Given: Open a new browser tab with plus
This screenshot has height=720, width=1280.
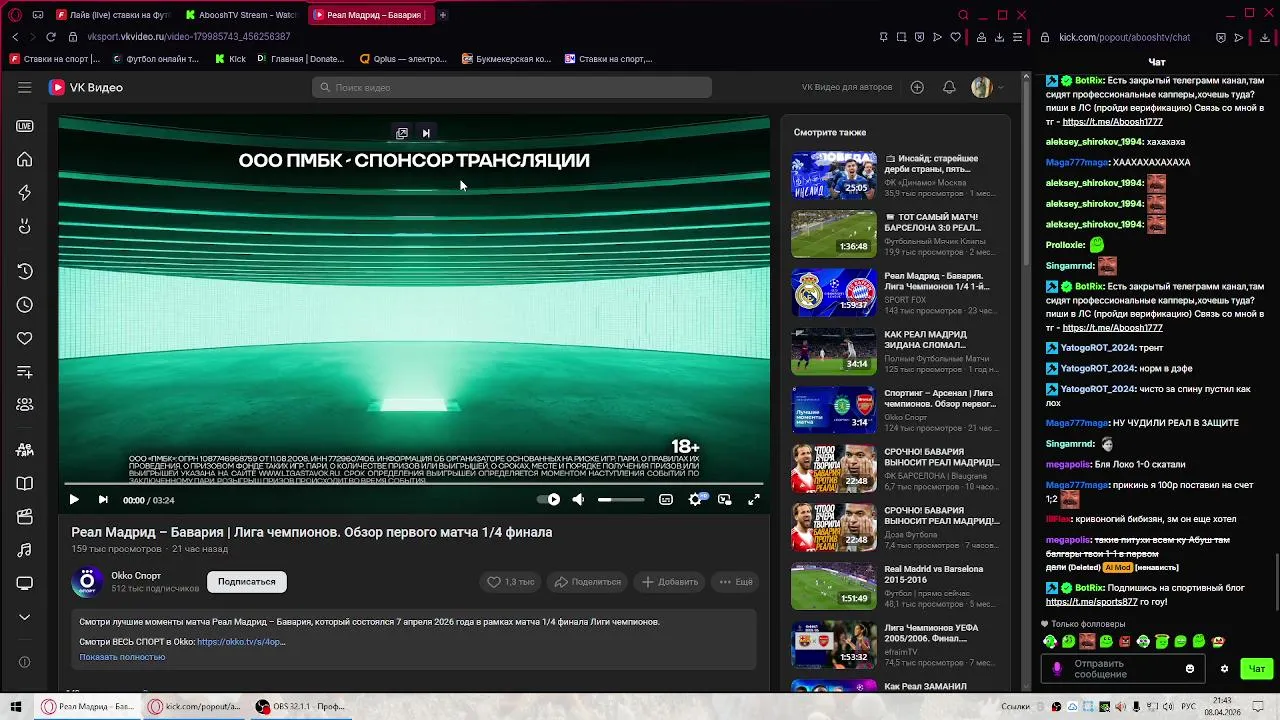Looking at the screenshot, I should (x=443, y=15).
